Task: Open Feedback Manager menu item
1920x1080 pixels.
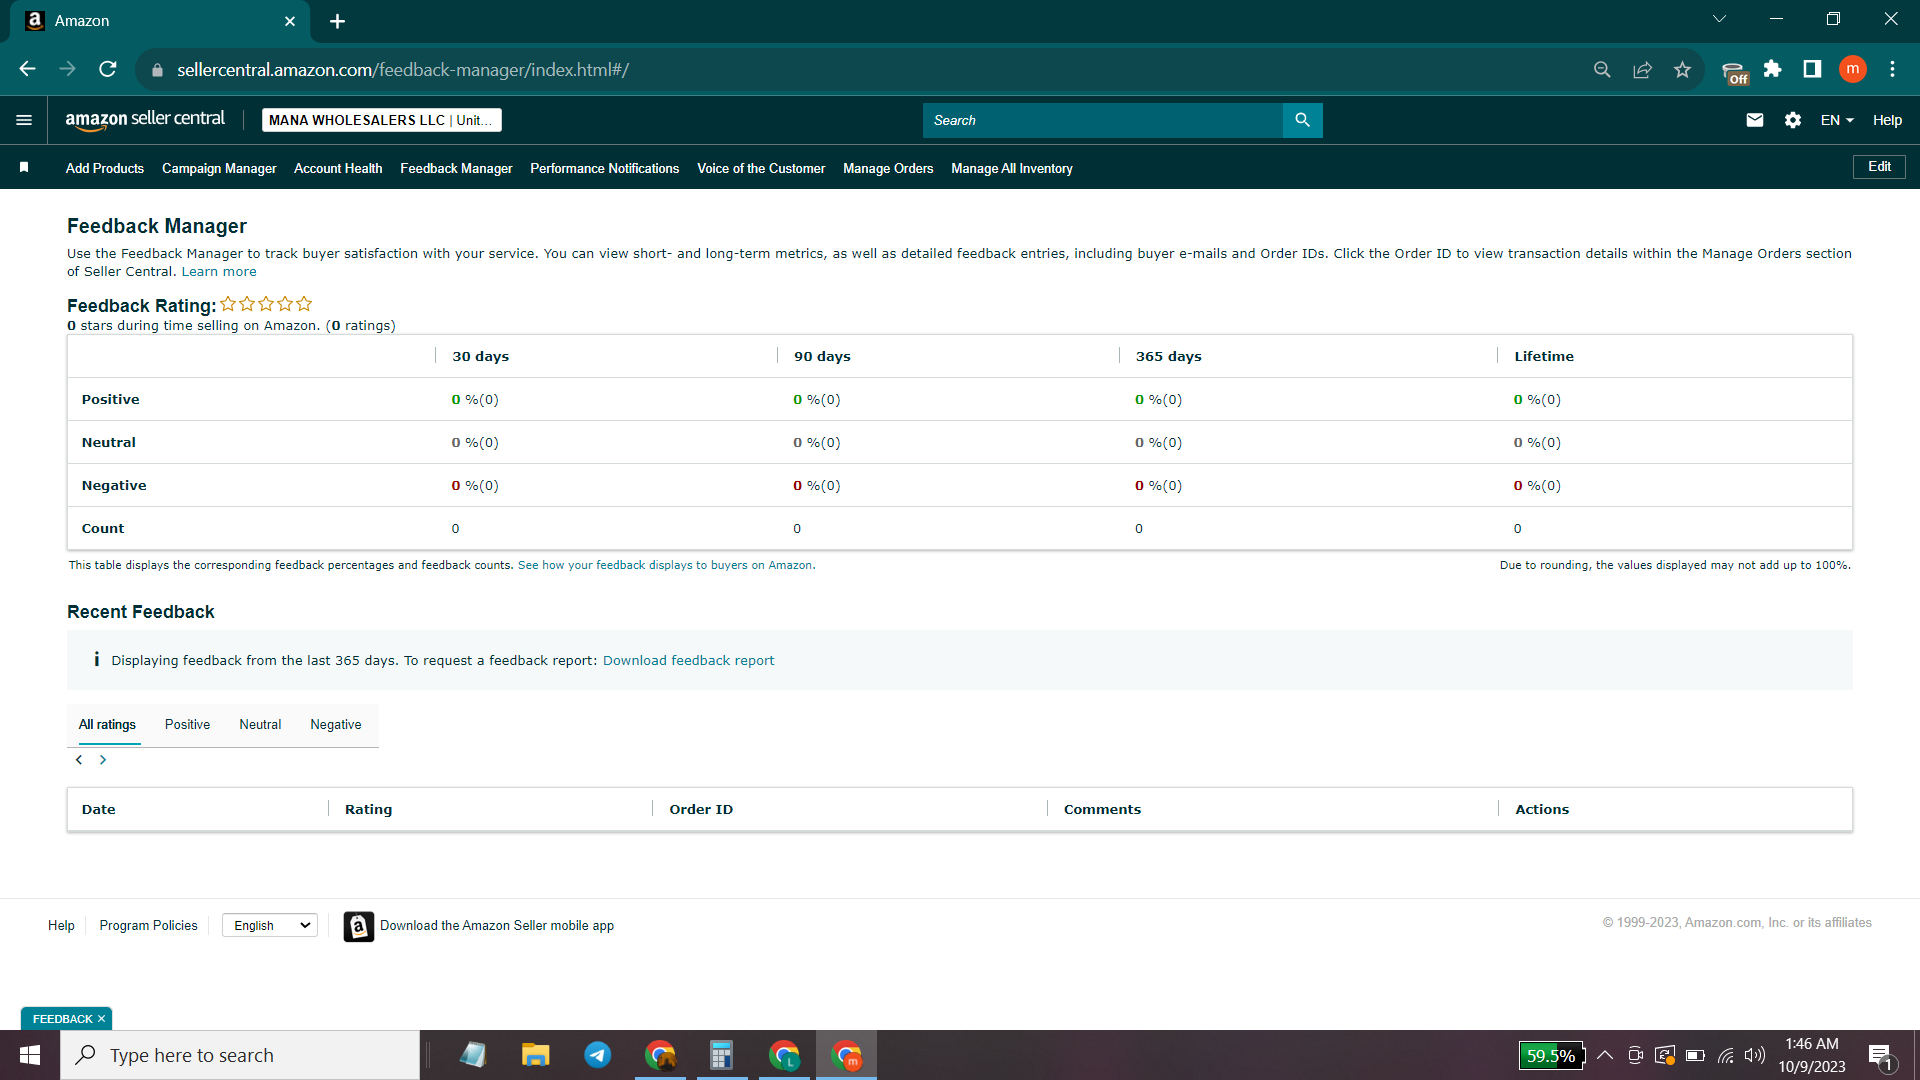Action: 456,168
